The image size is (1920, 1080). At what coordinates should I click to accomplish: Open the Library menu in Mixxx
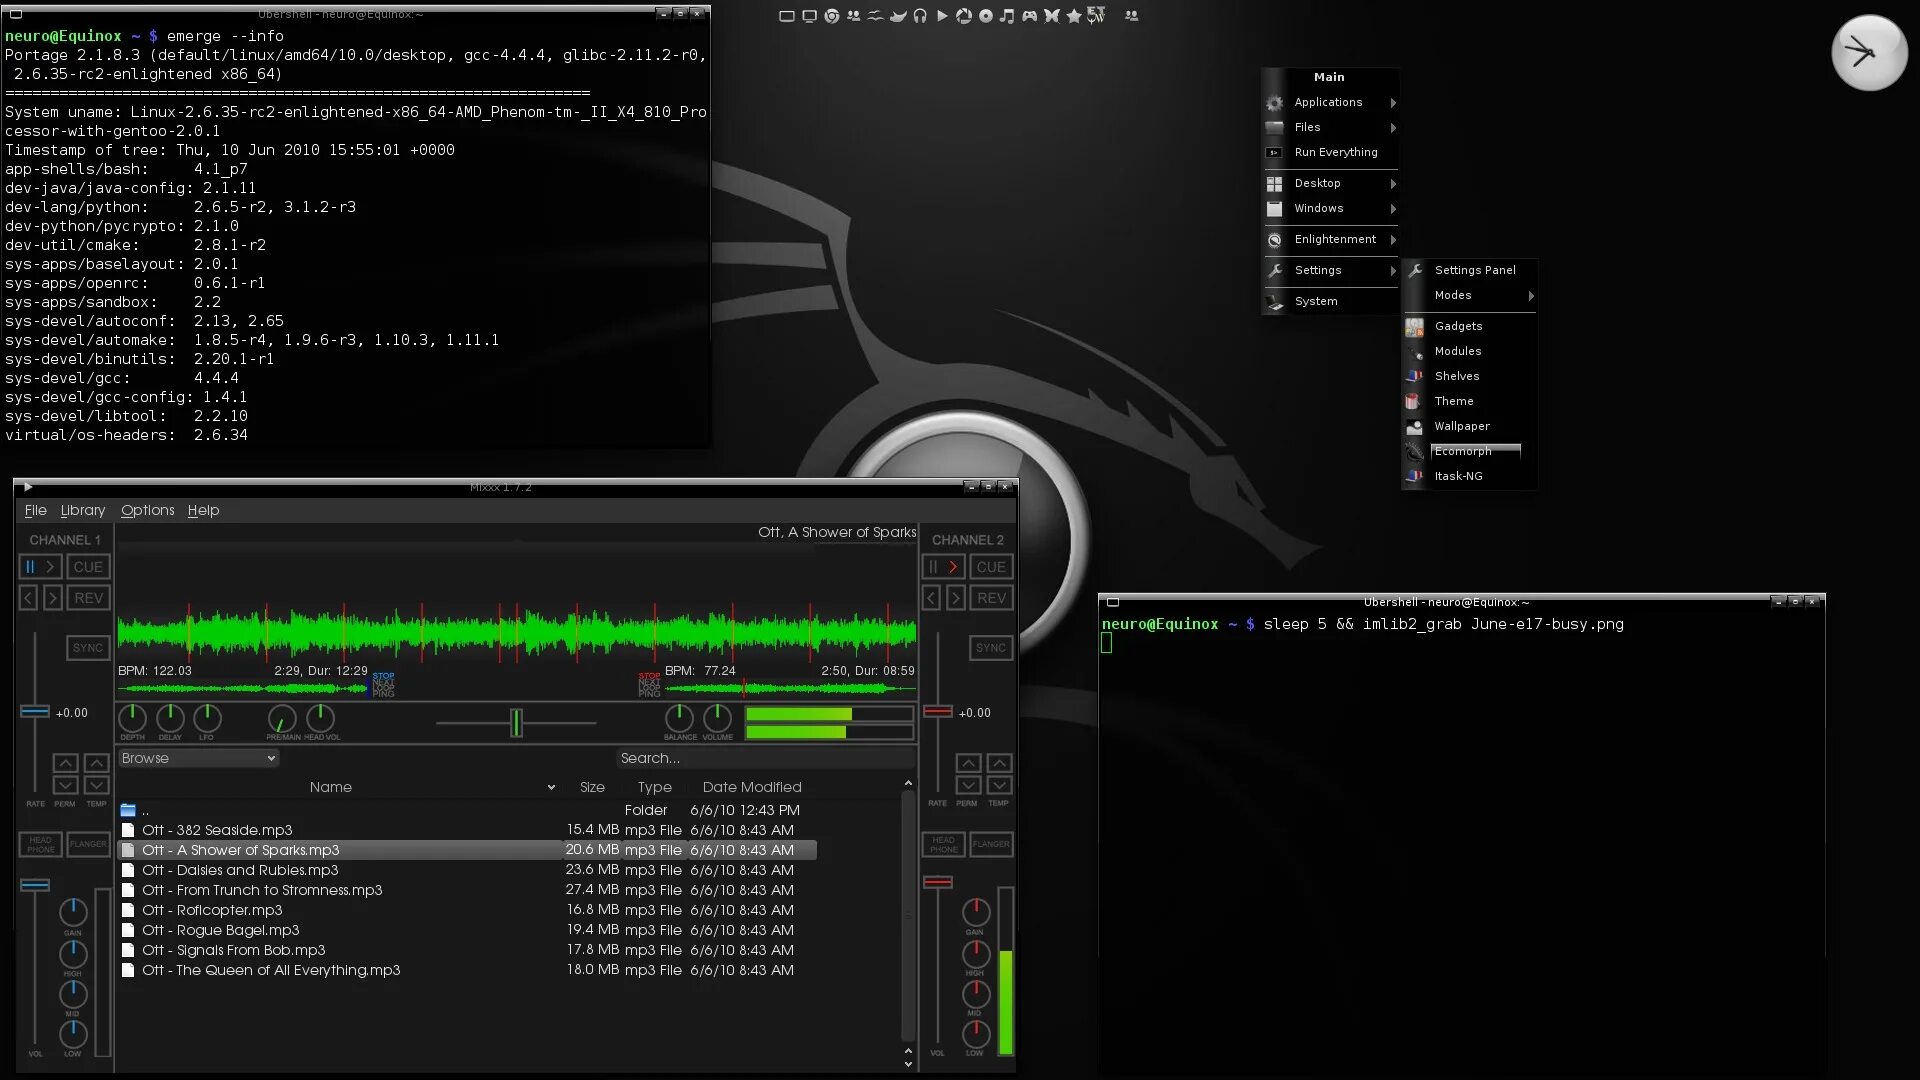pos(82,510)
